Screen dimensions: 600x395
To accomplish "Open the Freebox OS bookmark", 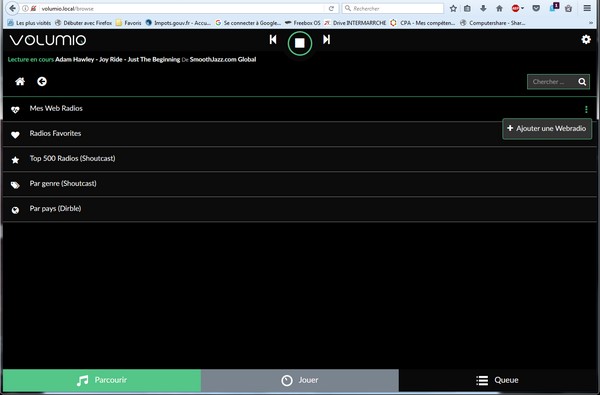I will coord(303,23).
